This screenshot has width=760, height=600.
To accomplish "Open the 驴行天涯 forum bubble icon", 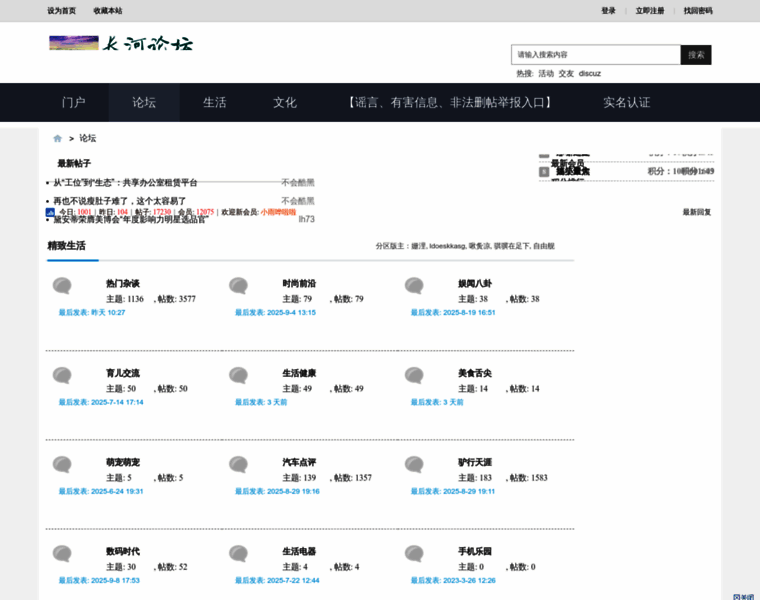I will [x=414, y=464].
